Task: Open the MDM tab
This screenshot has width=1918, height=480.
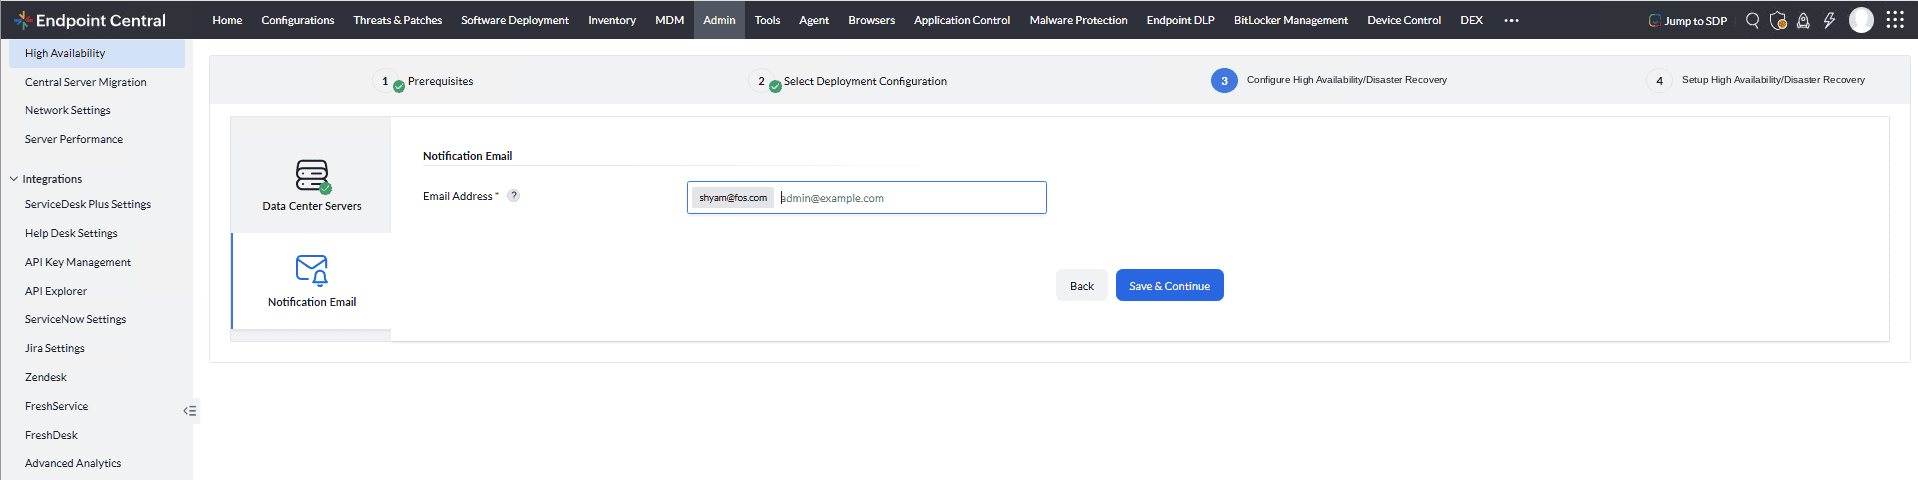Action: click(x=669, y=20)
